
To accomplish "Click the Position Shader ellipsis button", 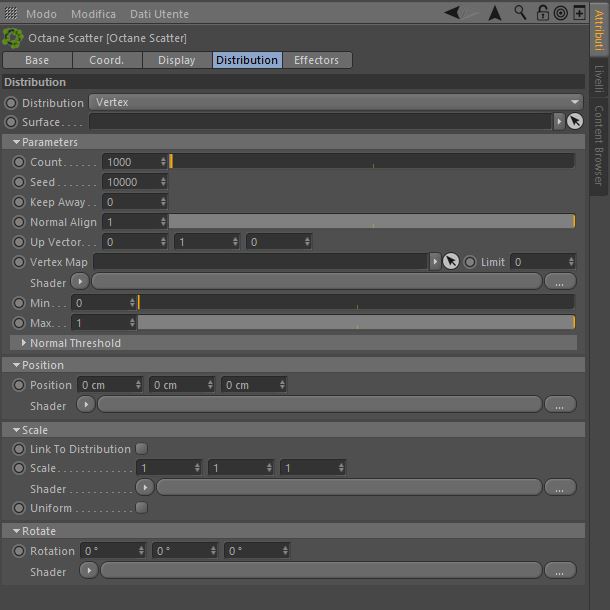I will click(x=560, y=404).
